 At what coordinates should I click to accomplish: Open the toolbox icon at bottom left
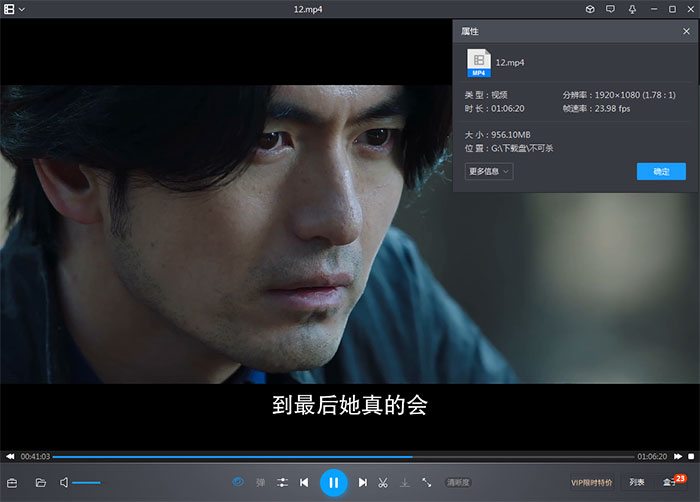pyautogui.click(x=13, y=483)
